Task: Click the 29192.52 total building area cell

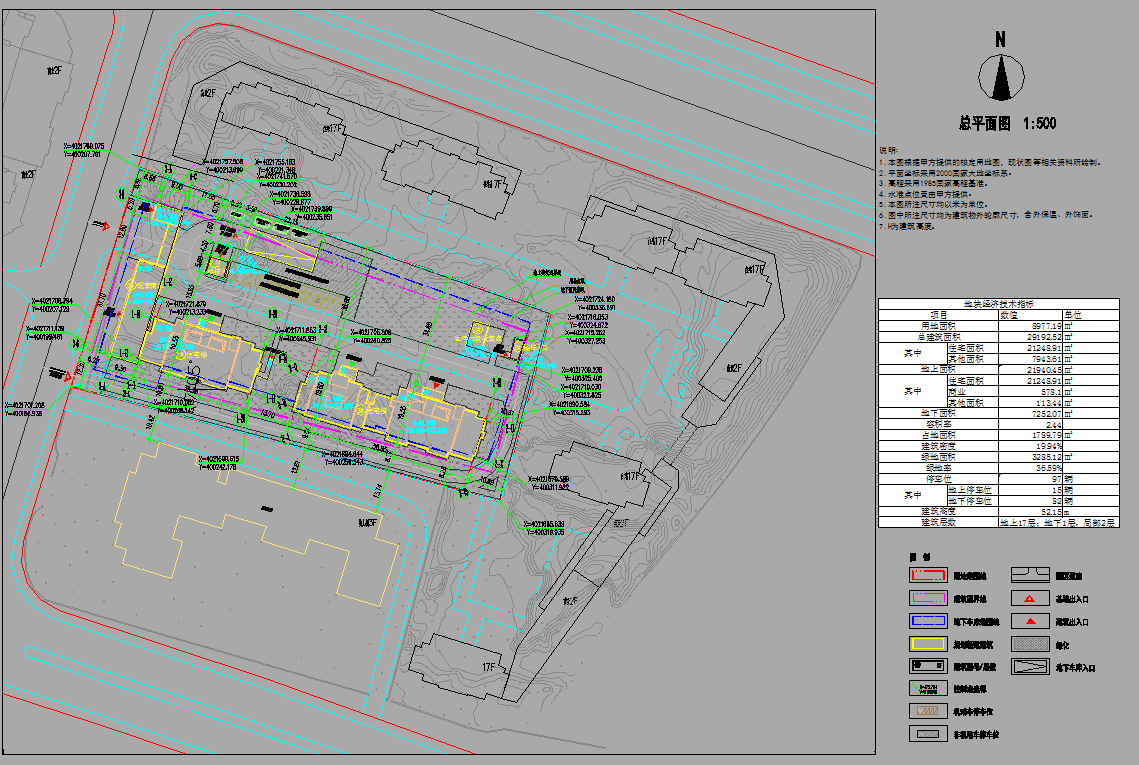Action: tap(1045, 337)
